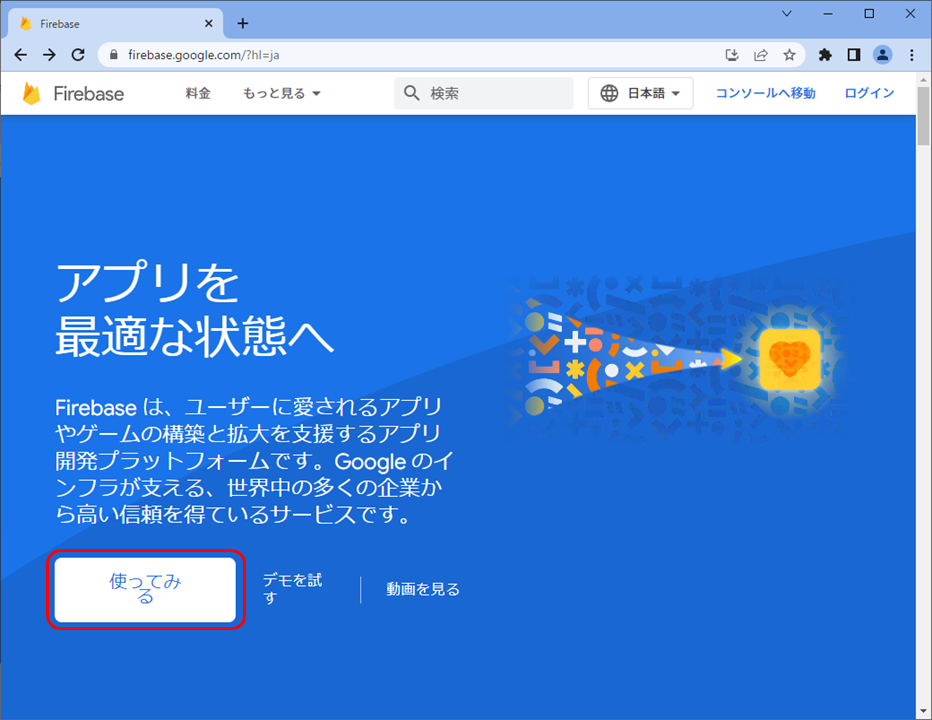Click the ログイン link
The width and height of the screenshot is (932, 720).
869,93
